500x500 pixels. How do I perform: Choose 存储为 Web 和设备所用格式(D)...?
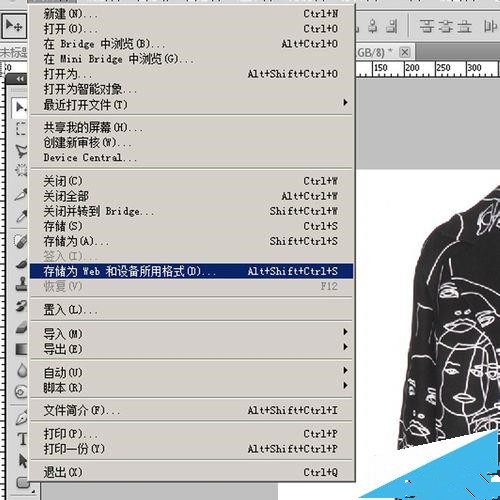coord(191,271)
